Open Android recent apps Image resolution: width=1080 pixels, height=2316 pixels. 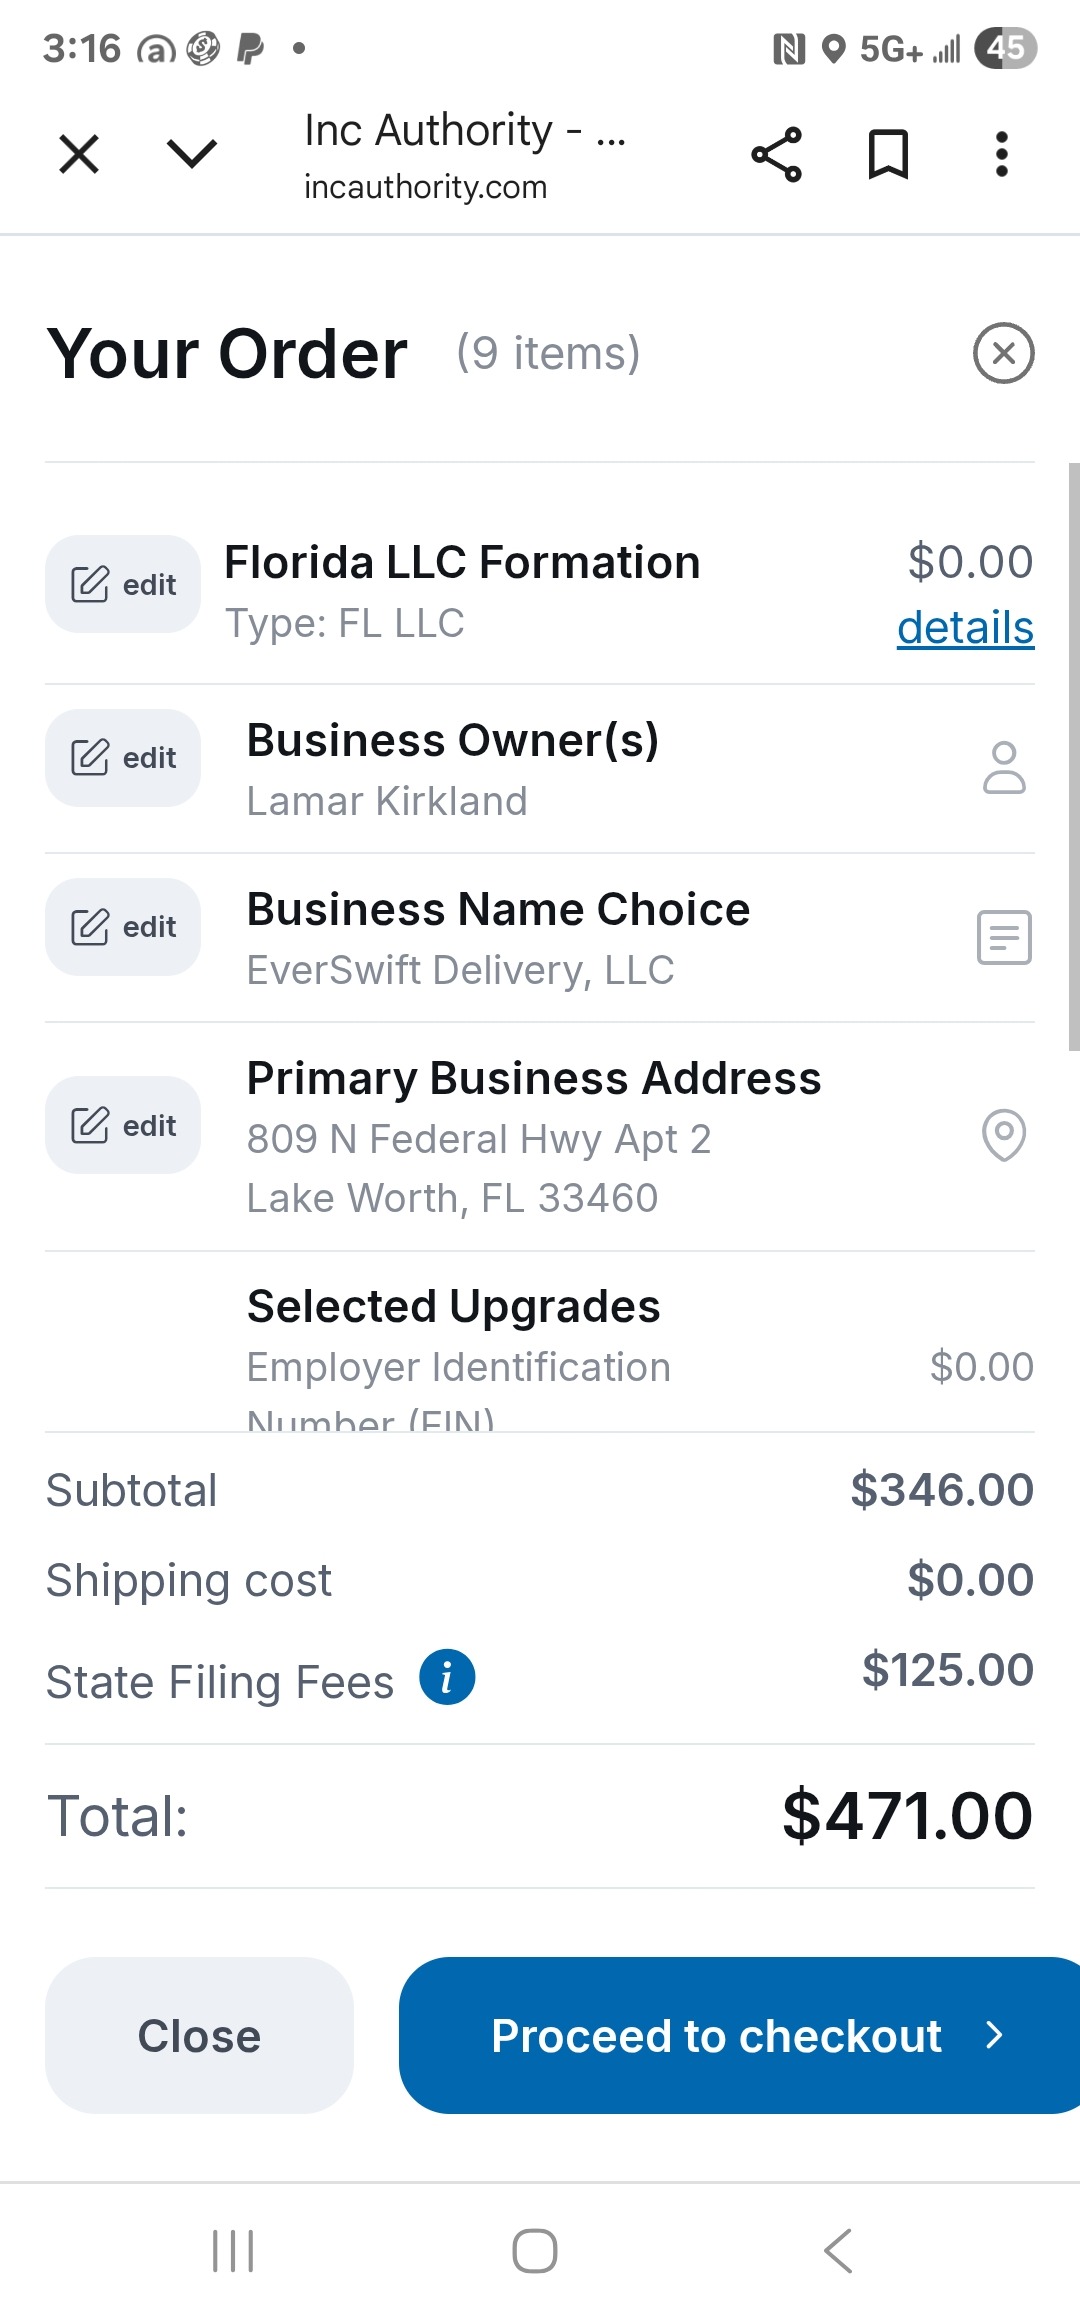click(x=233, y=2251)
